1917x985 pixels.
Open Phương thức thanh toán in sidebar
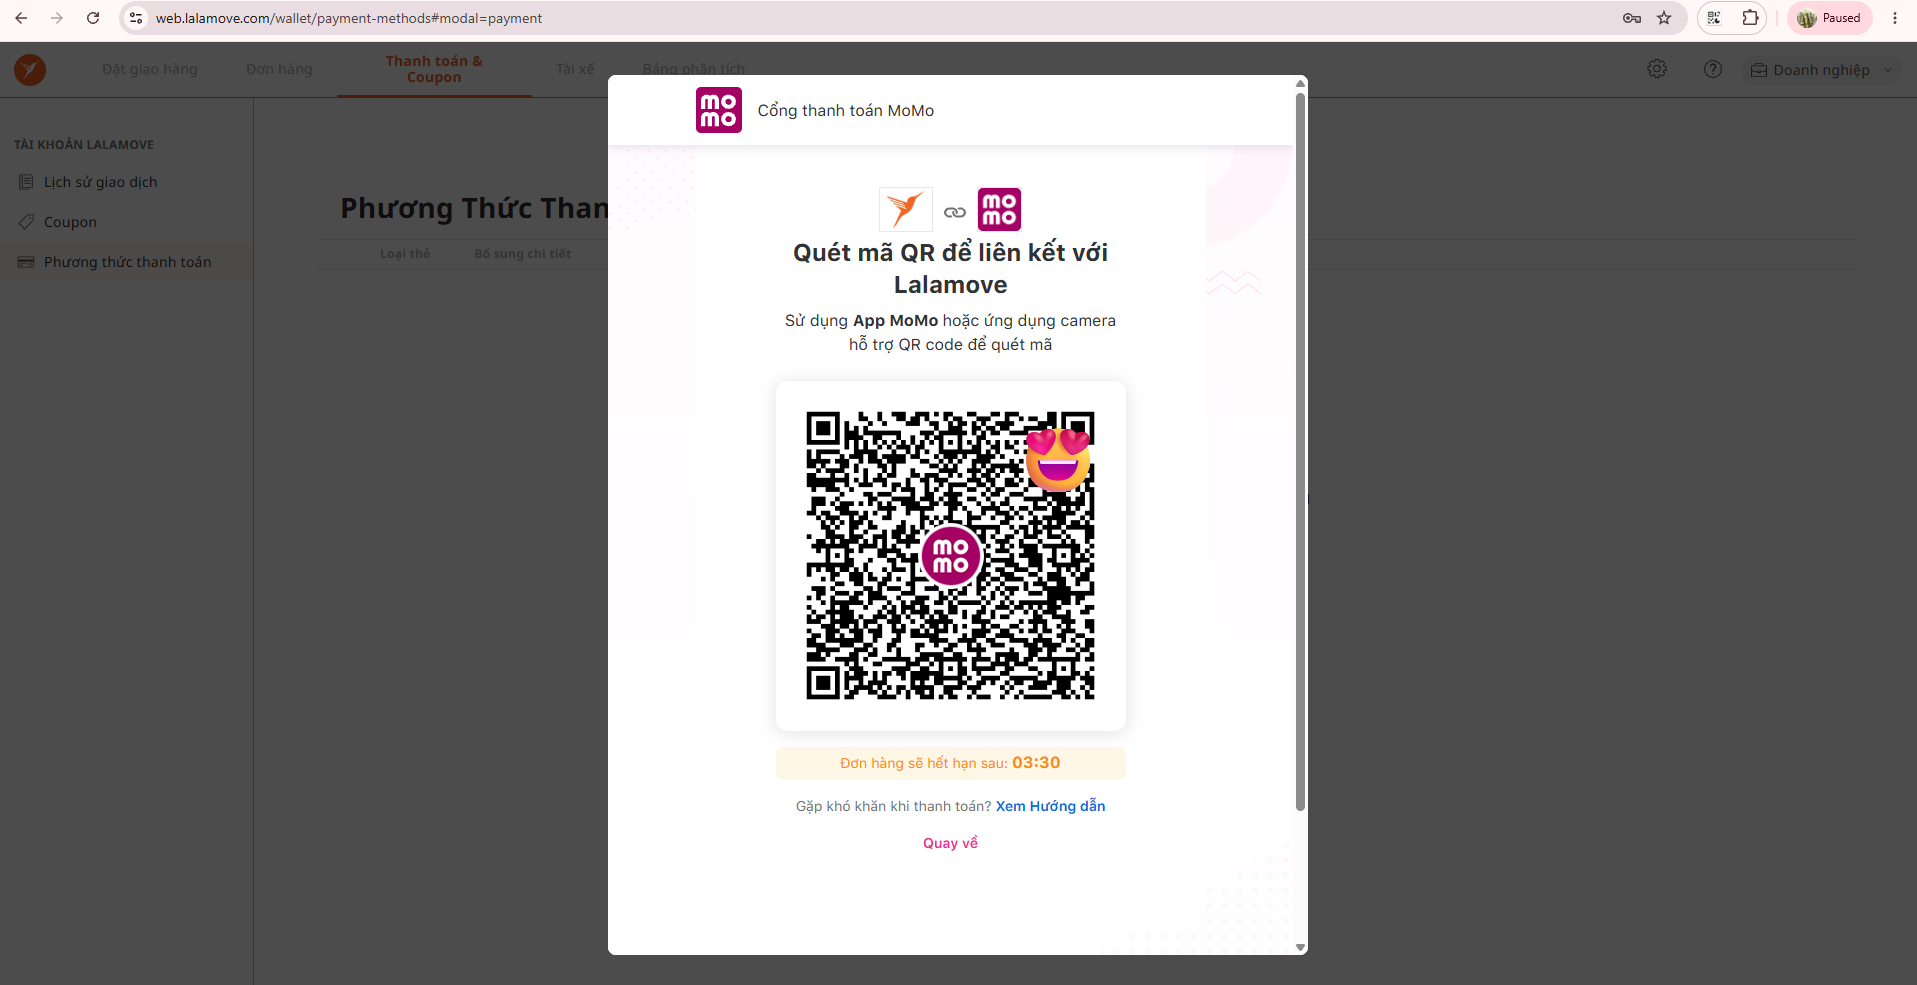click(127, 262)
